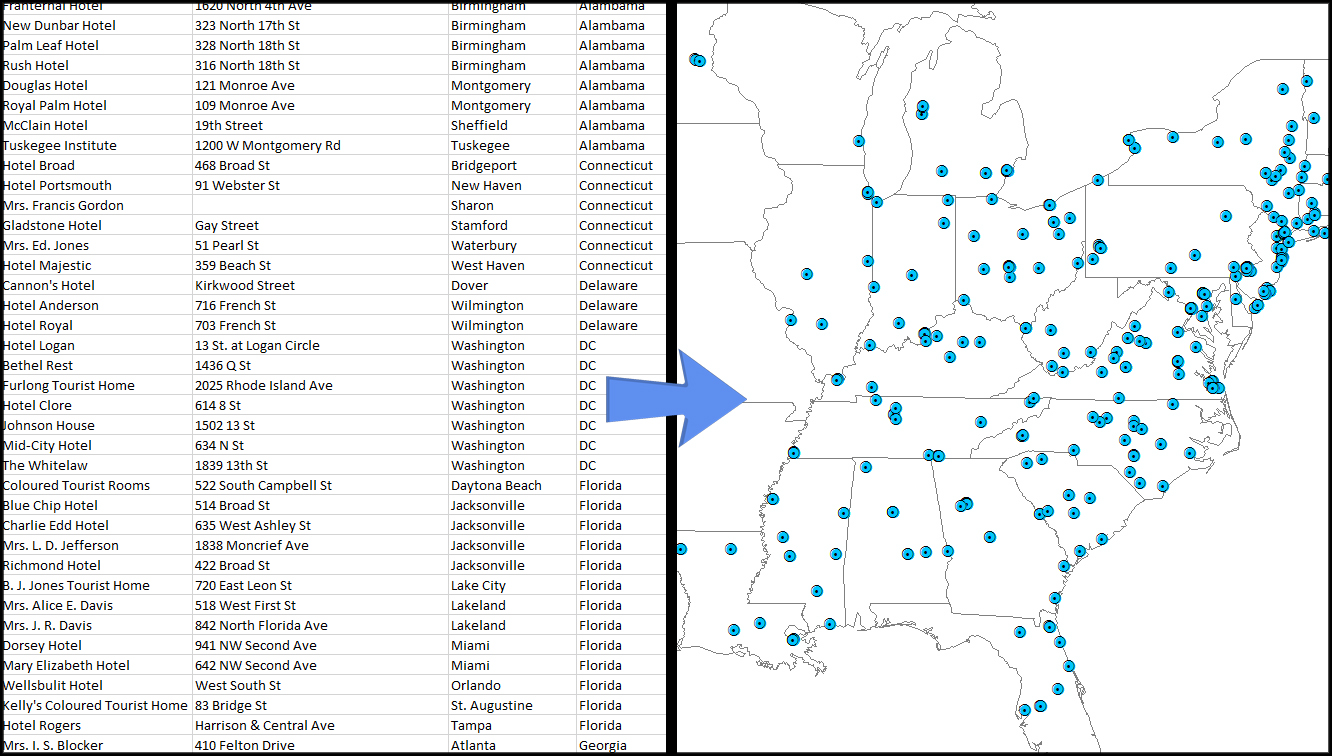
Task: Click the Georgia state cell
Action: tap(603, 745)
